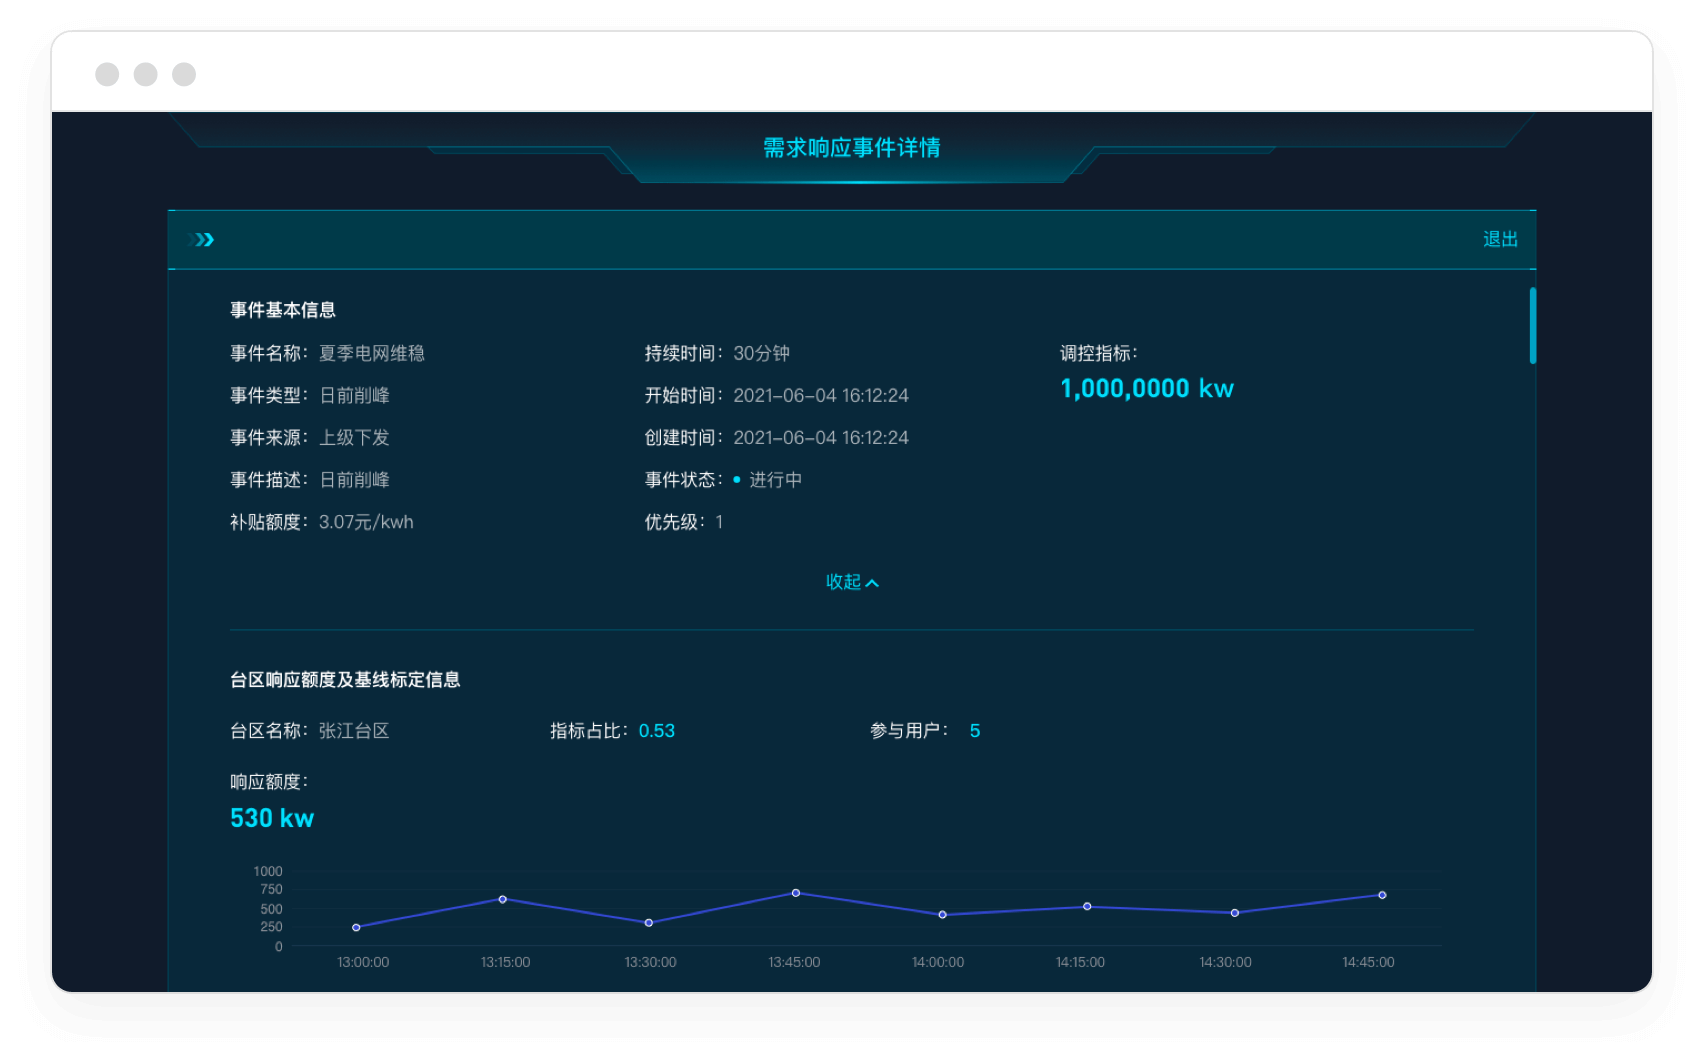Click the 台区响应额度及基线标定信息 section header
Viewport: 1704px width, 1064px height.
click(x=345, y=678)
